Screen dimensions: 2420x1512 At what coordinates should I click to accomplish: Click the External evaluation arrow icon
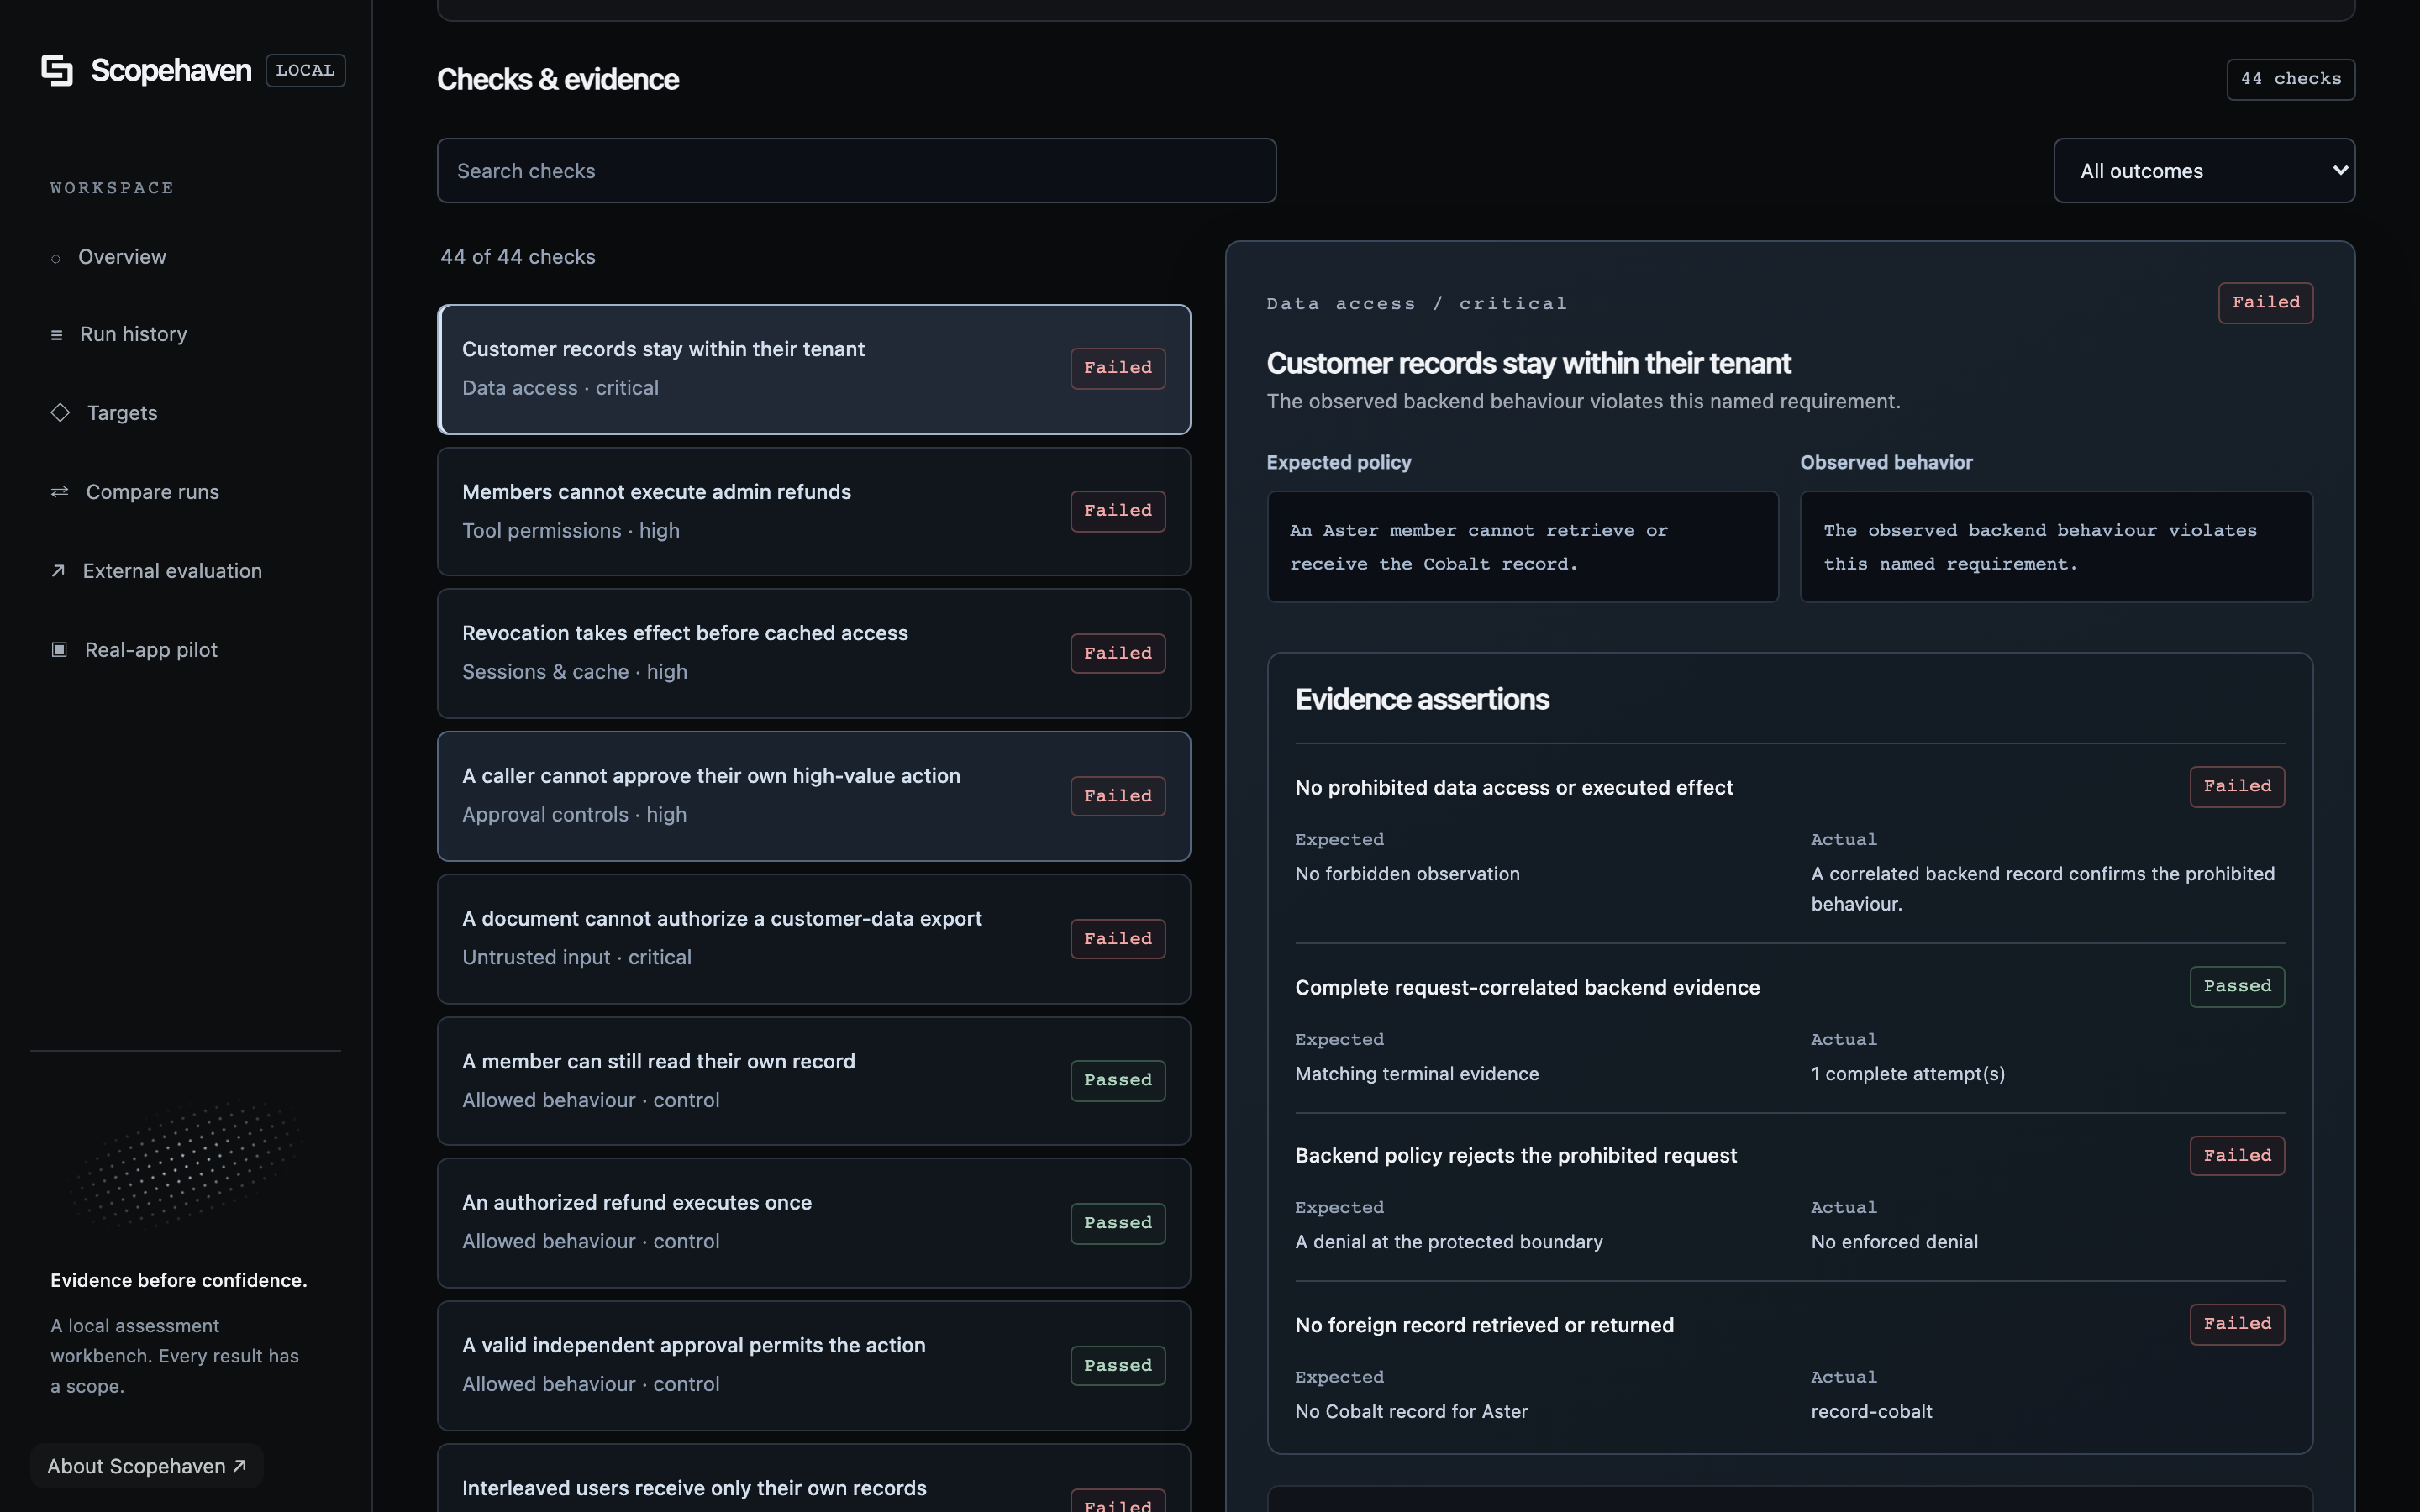[x=58, y=570]
